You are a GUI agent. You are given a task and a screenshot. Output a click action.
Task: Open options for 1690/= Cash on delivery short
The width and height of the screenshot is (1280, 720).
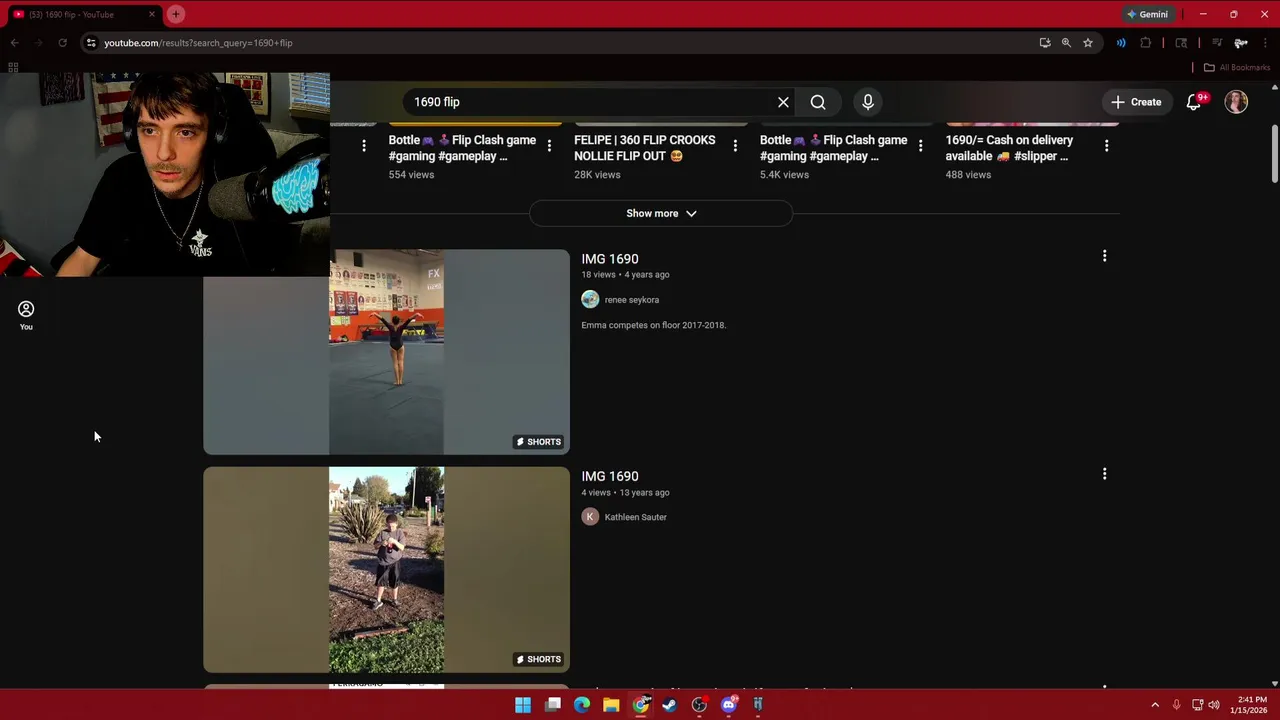pyautogui.click(x=1106, y=146)
